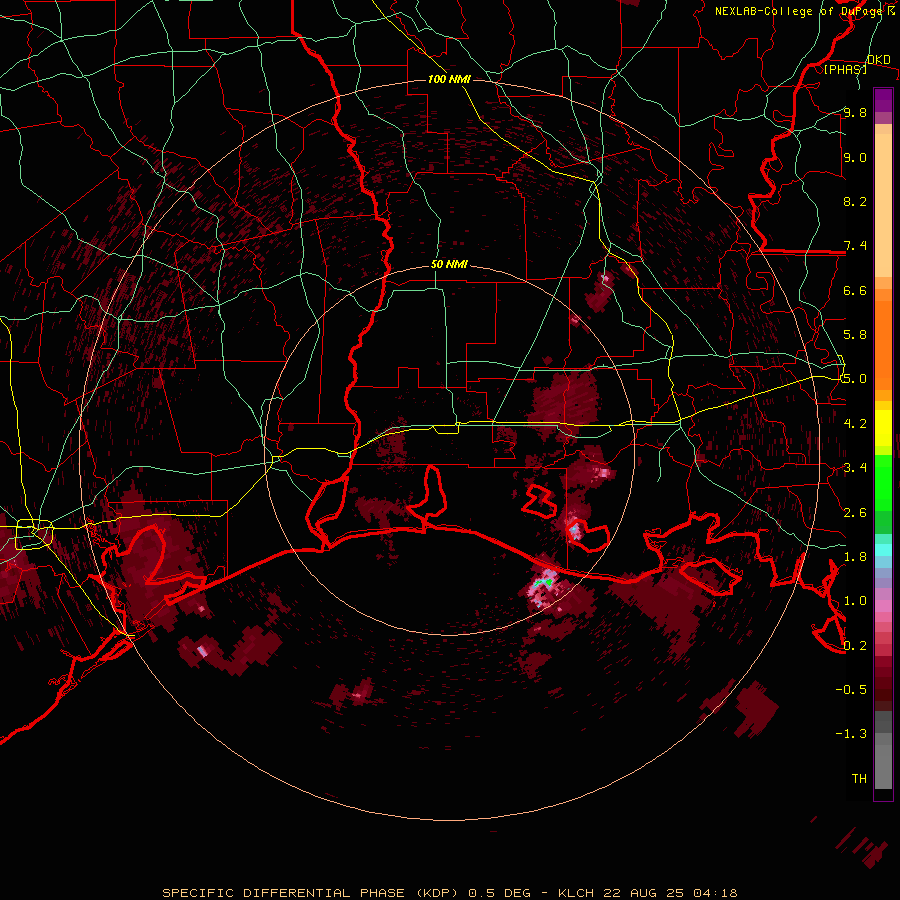
Task: Click the "KLCH" station ID in caption
Action: click(x=577, y=893)
